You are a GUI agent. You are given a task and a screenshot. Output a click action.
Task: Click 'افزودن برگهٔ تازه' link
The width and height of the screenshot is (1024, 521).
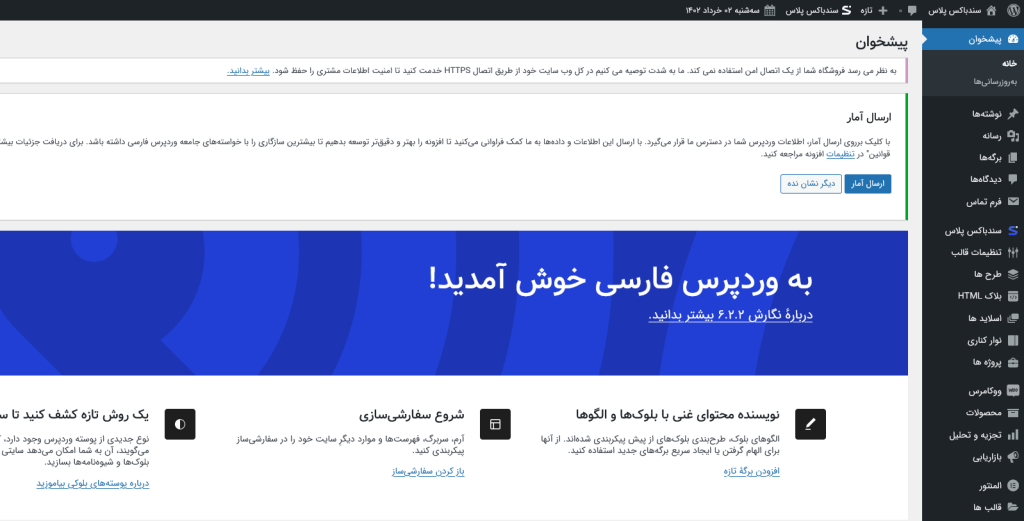pos(752,471)
